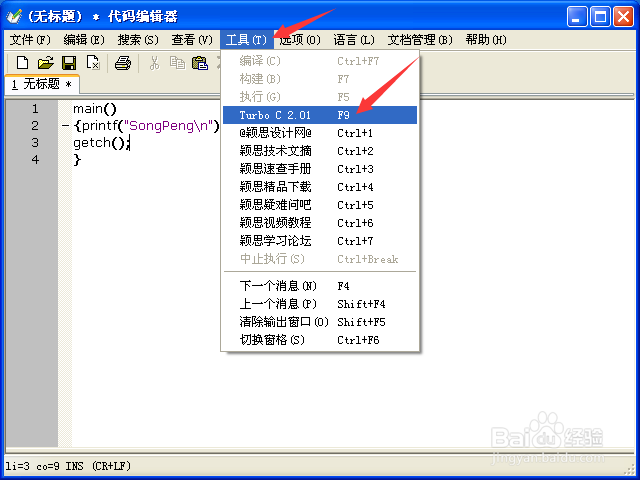Open the 搜索(S) menu
This screenshot has width=640, height=480.
138,40
